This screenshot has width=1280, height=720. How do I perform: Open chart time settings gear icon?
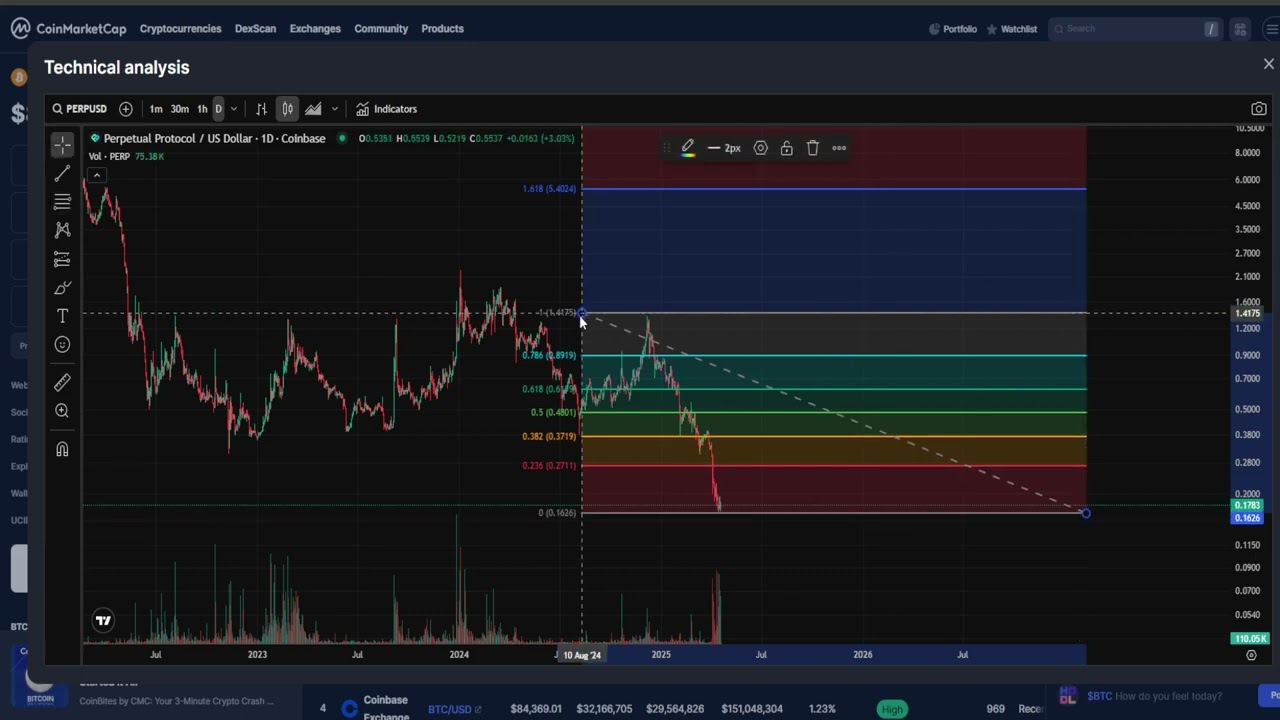click(x=1251, y=655)
